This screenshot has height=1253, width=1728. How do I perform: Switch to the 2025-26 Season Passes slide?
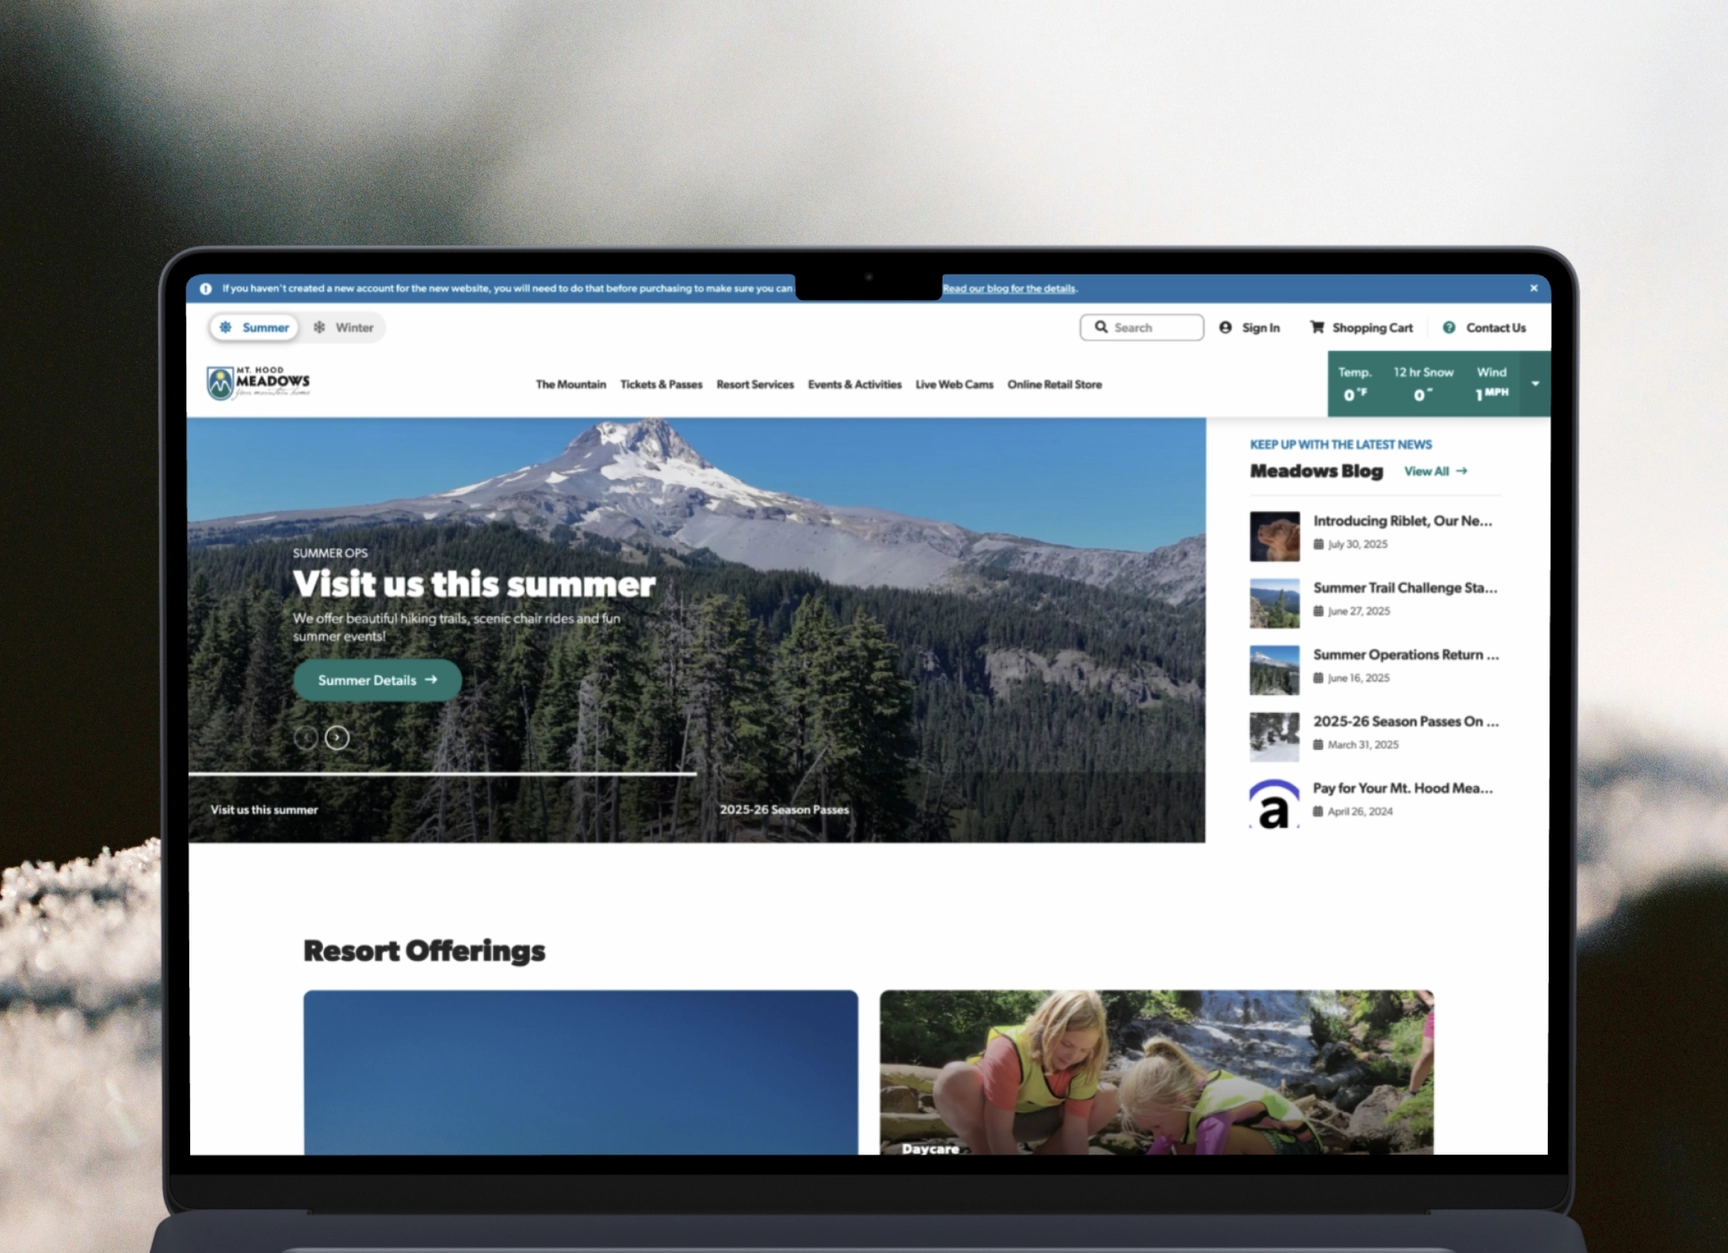pos(784,810)
